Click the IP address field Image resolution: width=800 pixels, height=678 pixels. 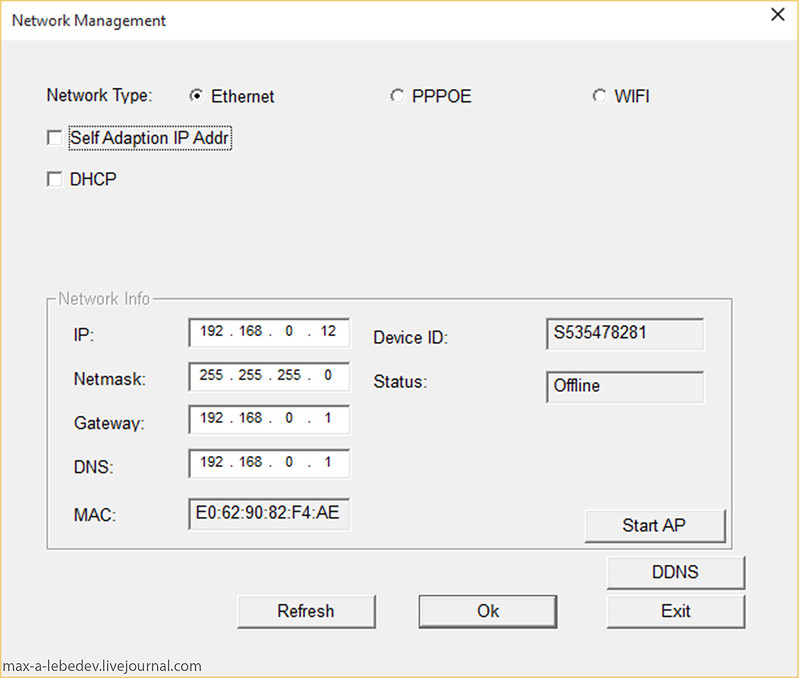268,332
